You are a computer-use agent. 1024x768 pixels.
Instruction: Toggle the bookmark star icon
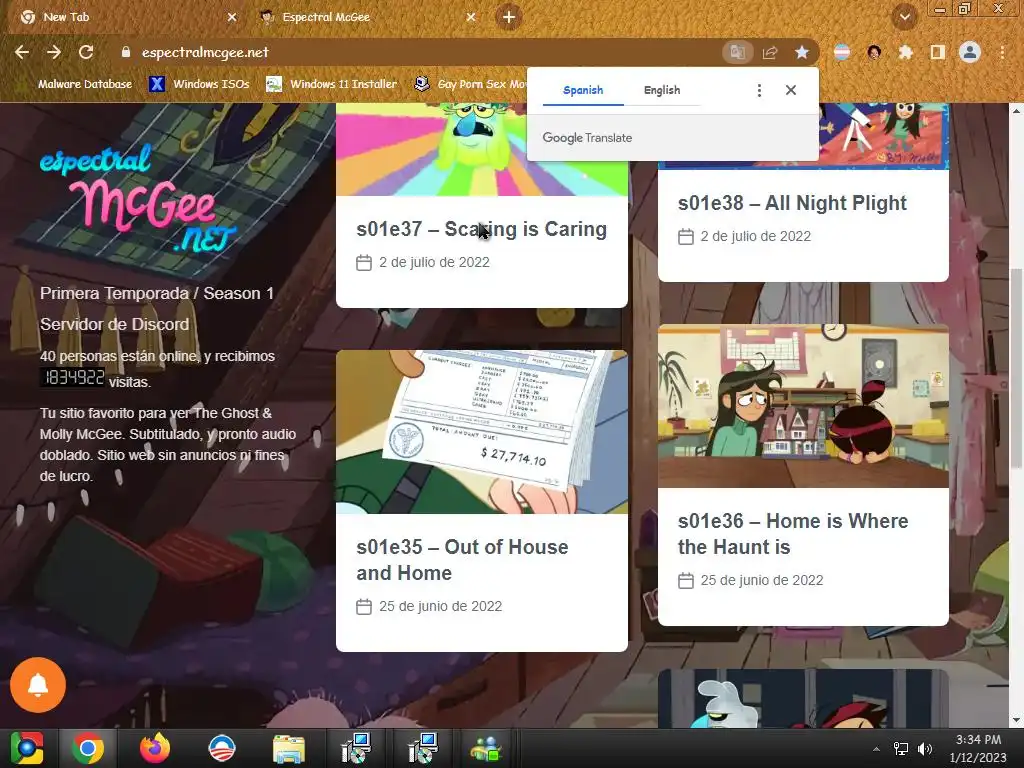coord(802,52)
